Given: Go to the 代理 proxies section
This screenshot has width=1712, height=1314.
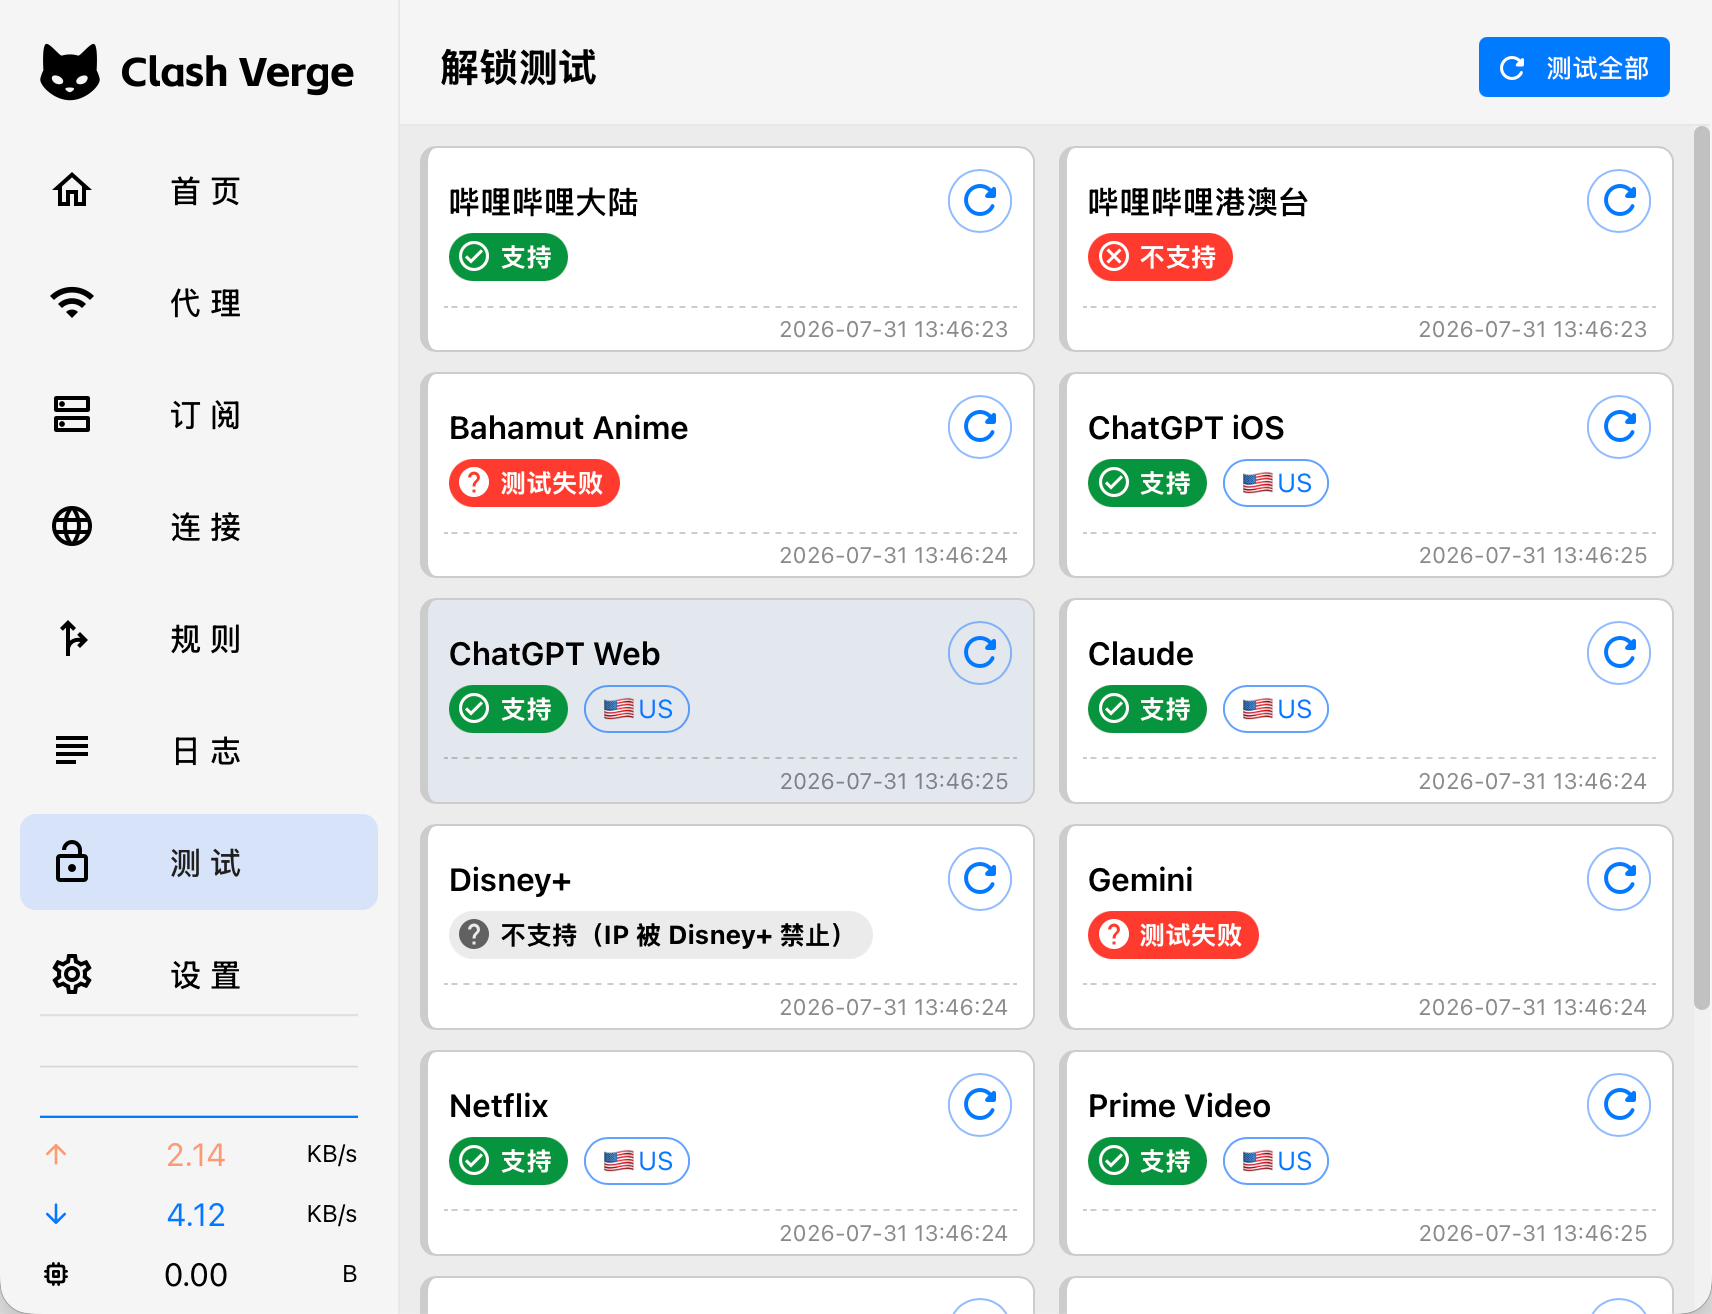Looking at the screenshot, I should pos(199,302).
